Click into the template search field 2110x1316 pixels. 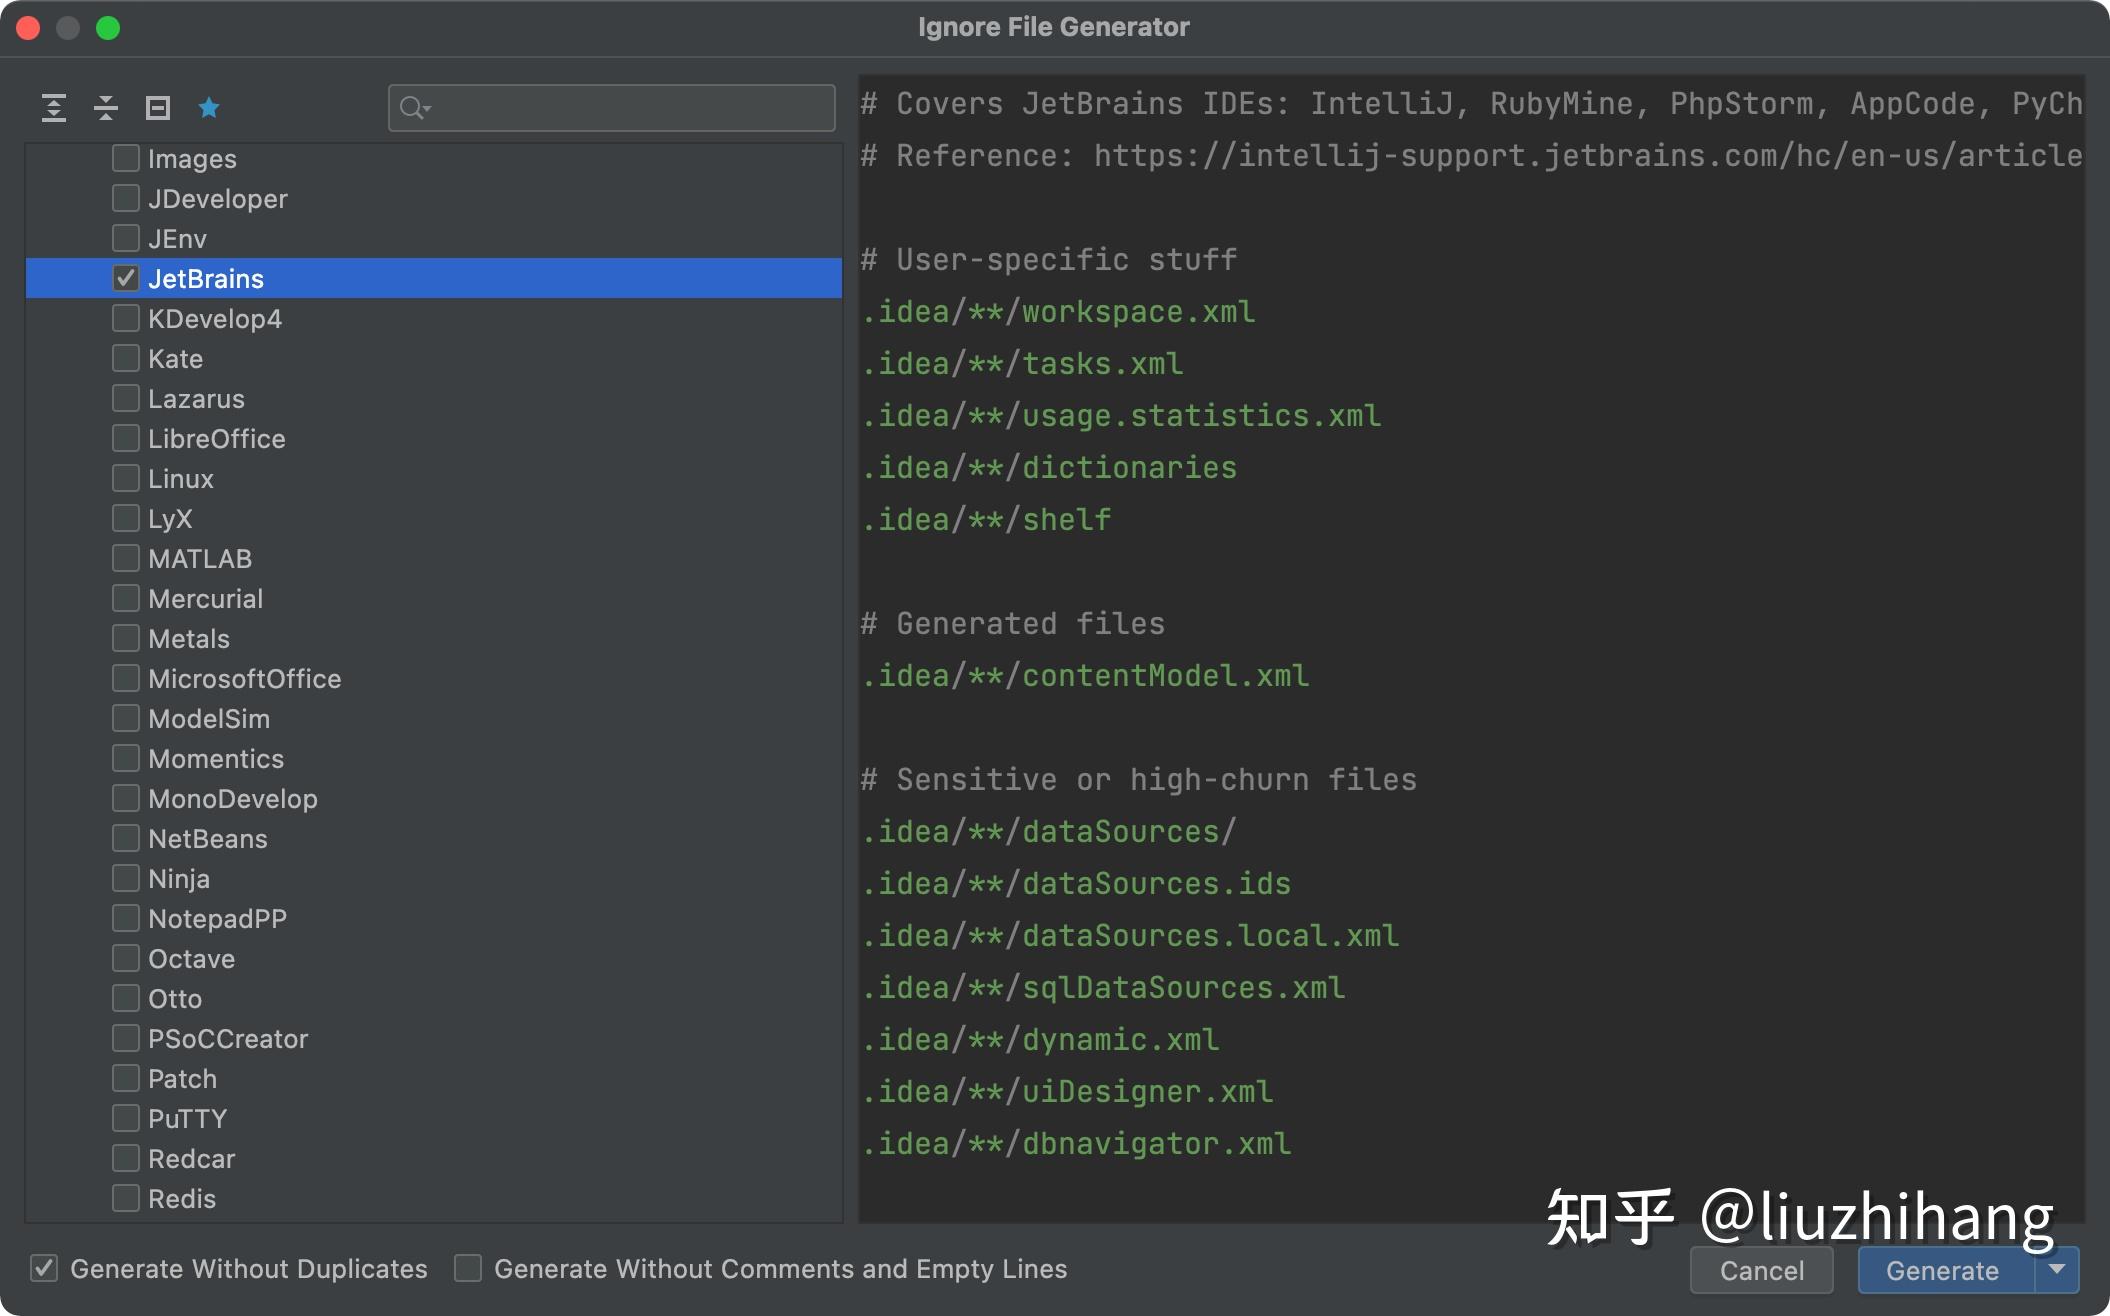pos(630,108)
